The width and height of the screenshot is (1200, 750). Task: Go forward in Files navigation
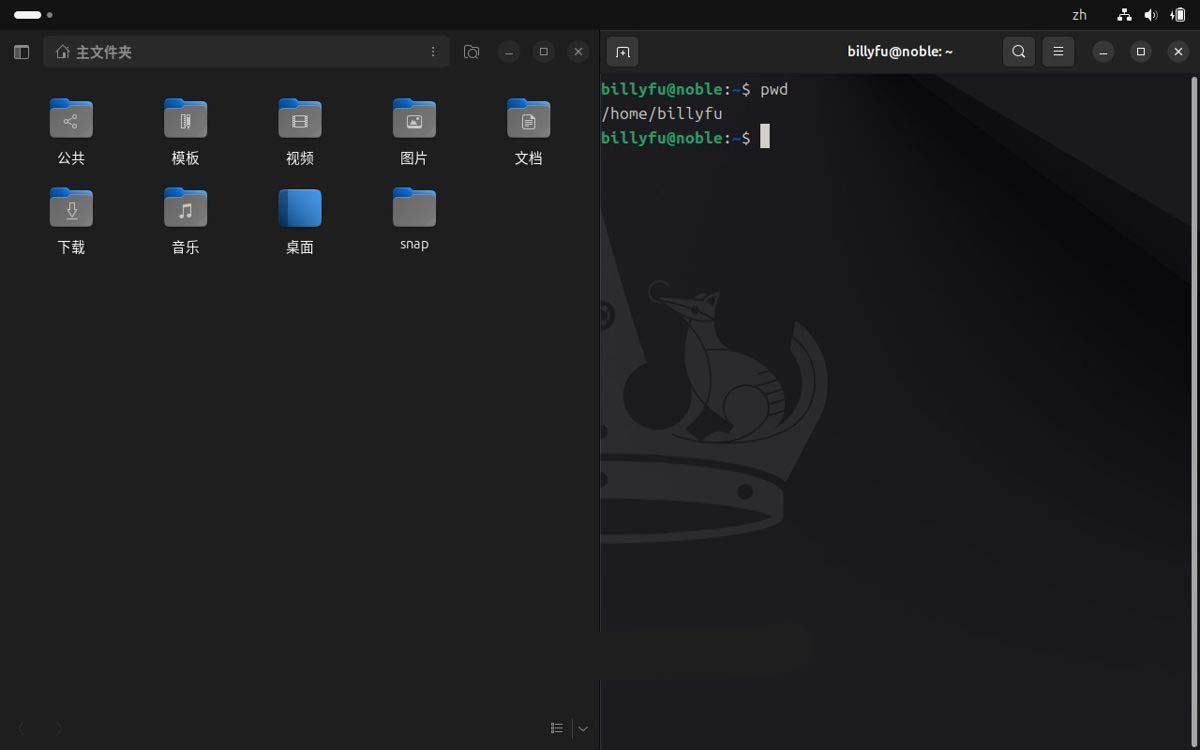tap(58, 728)
